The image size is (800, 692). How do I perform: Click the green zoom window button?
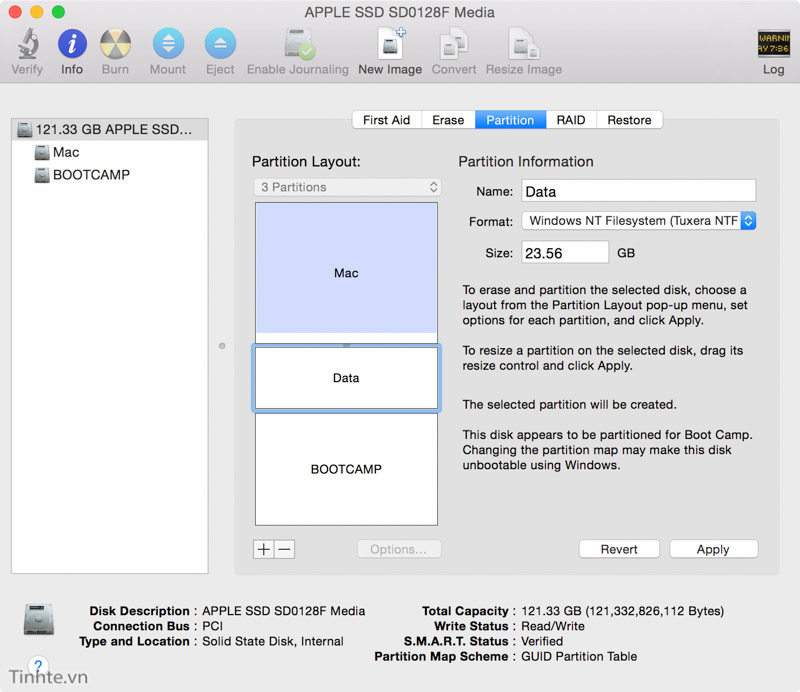click(58, 12)
